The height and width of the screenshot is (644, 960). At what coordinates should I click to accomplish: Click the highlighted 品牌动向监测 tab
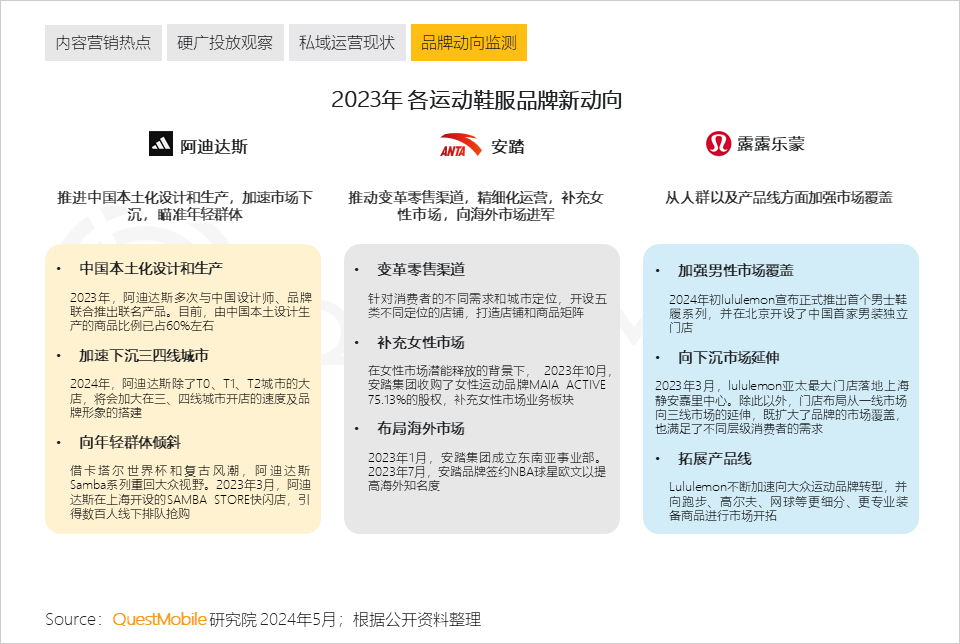469,43
